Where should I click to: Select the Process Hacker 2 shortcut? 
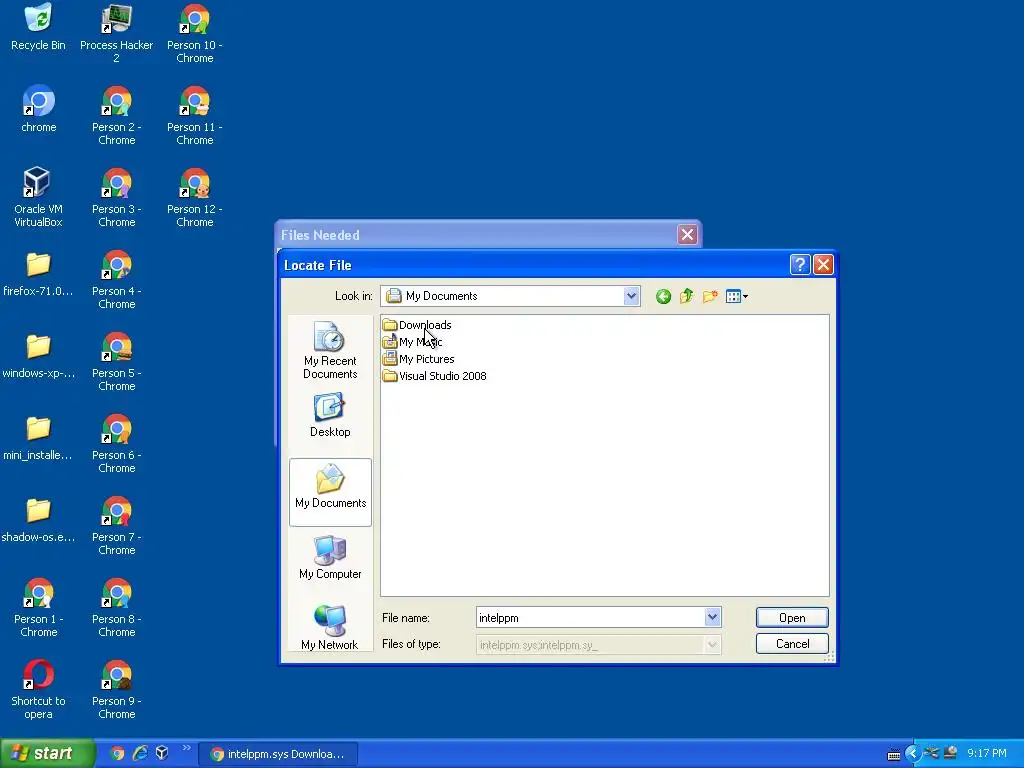pyautogui.click(x=116, y=33)
